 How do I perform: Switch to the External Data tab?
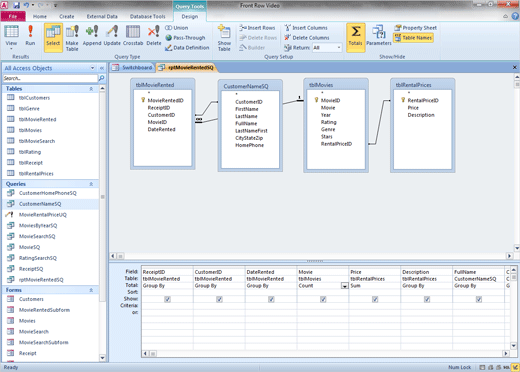[102, 16]
